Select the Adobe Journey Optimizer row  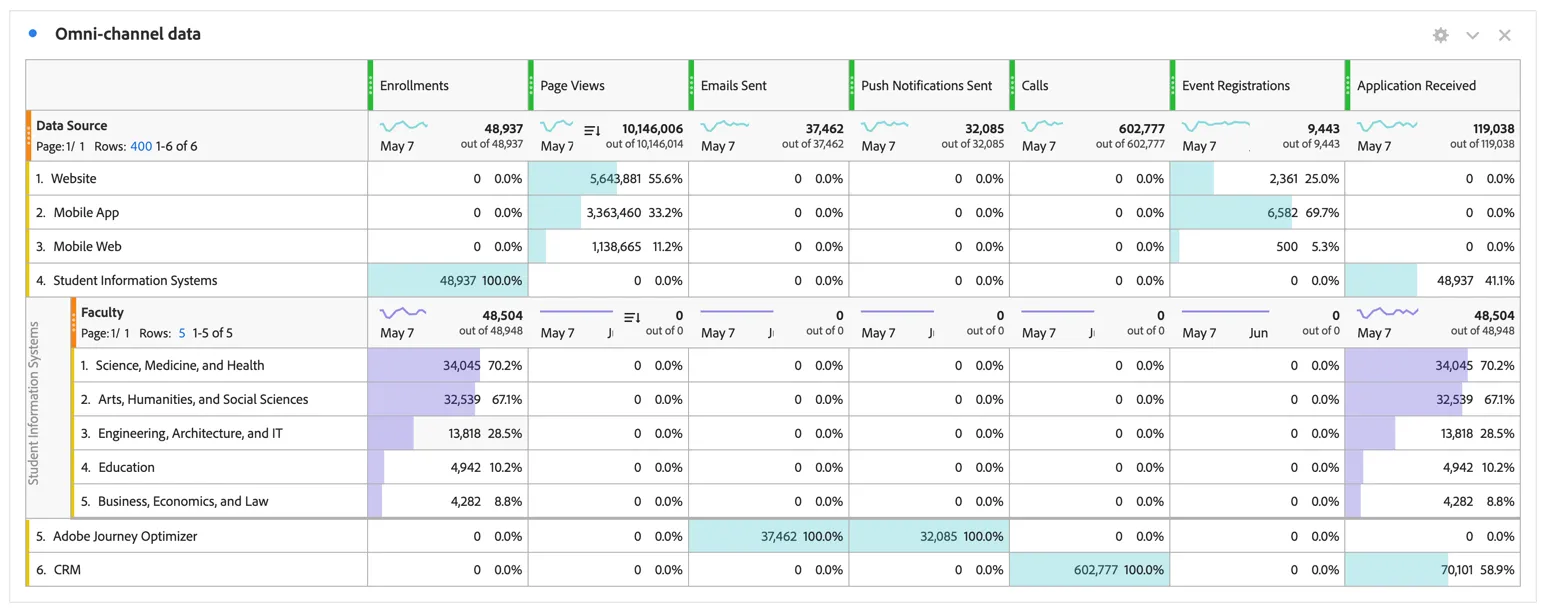pos(197,536)
